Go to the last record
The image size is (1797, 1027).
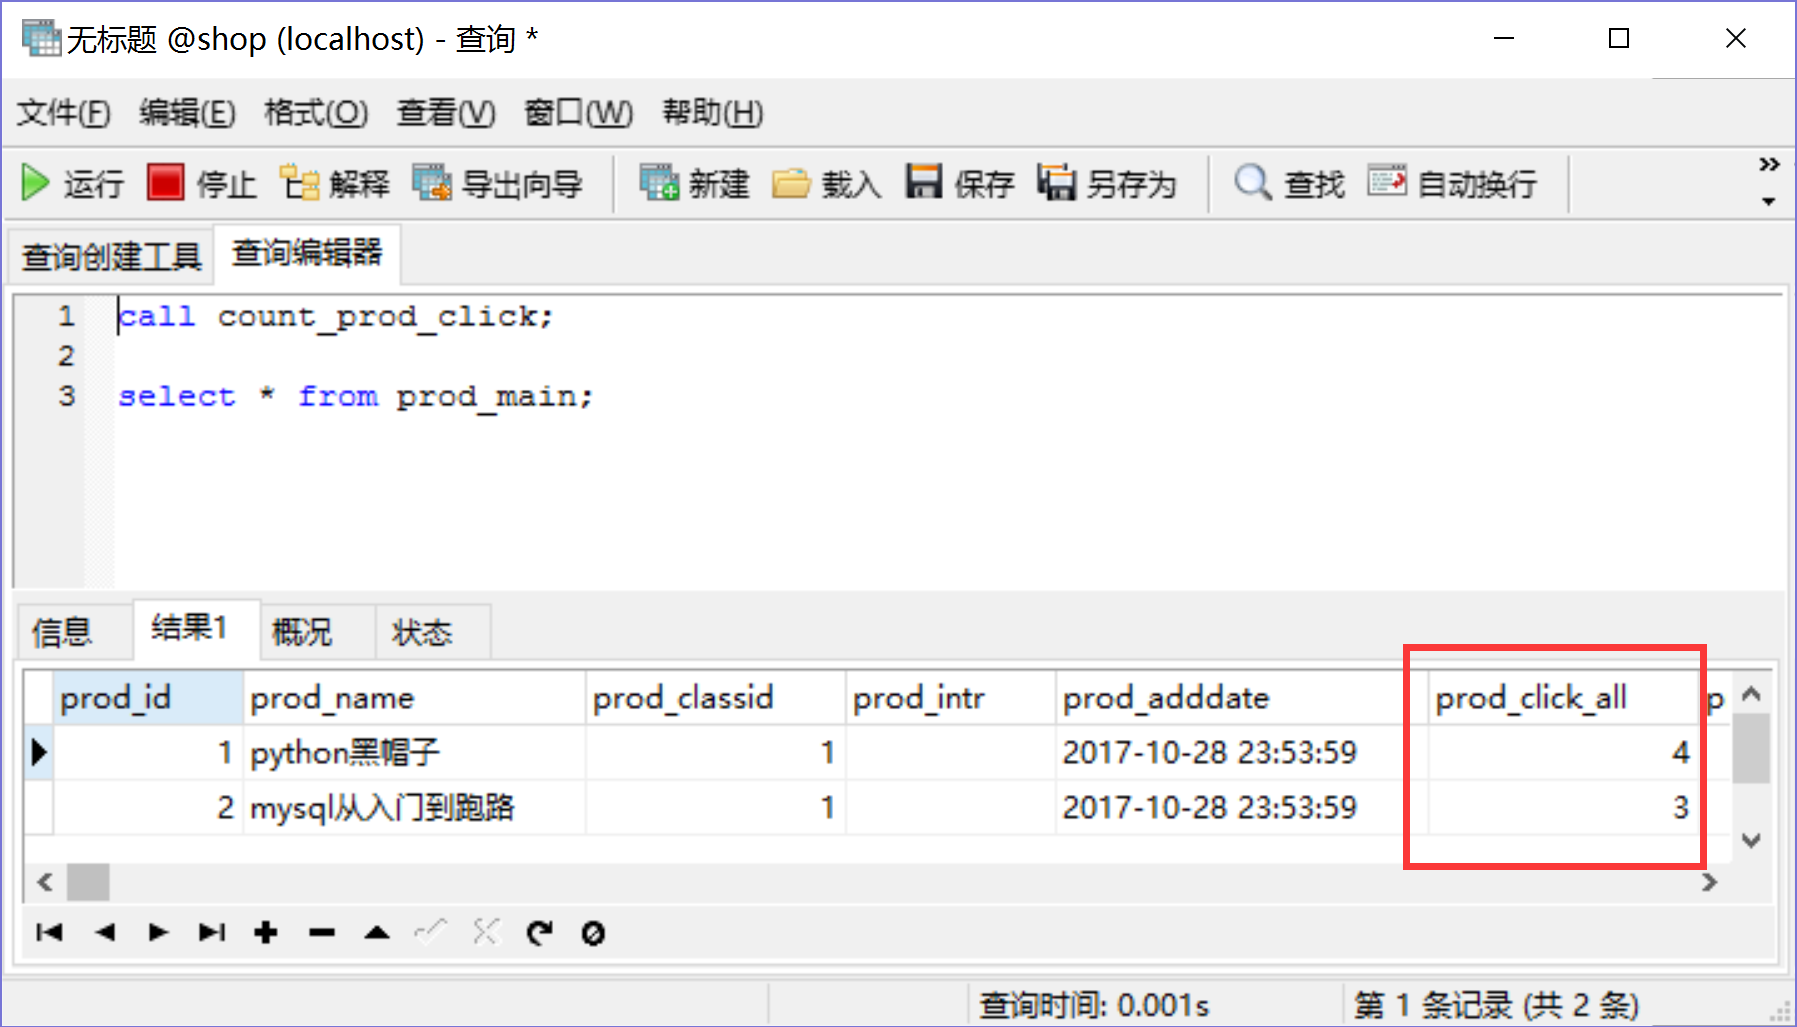tap(212, 933)
